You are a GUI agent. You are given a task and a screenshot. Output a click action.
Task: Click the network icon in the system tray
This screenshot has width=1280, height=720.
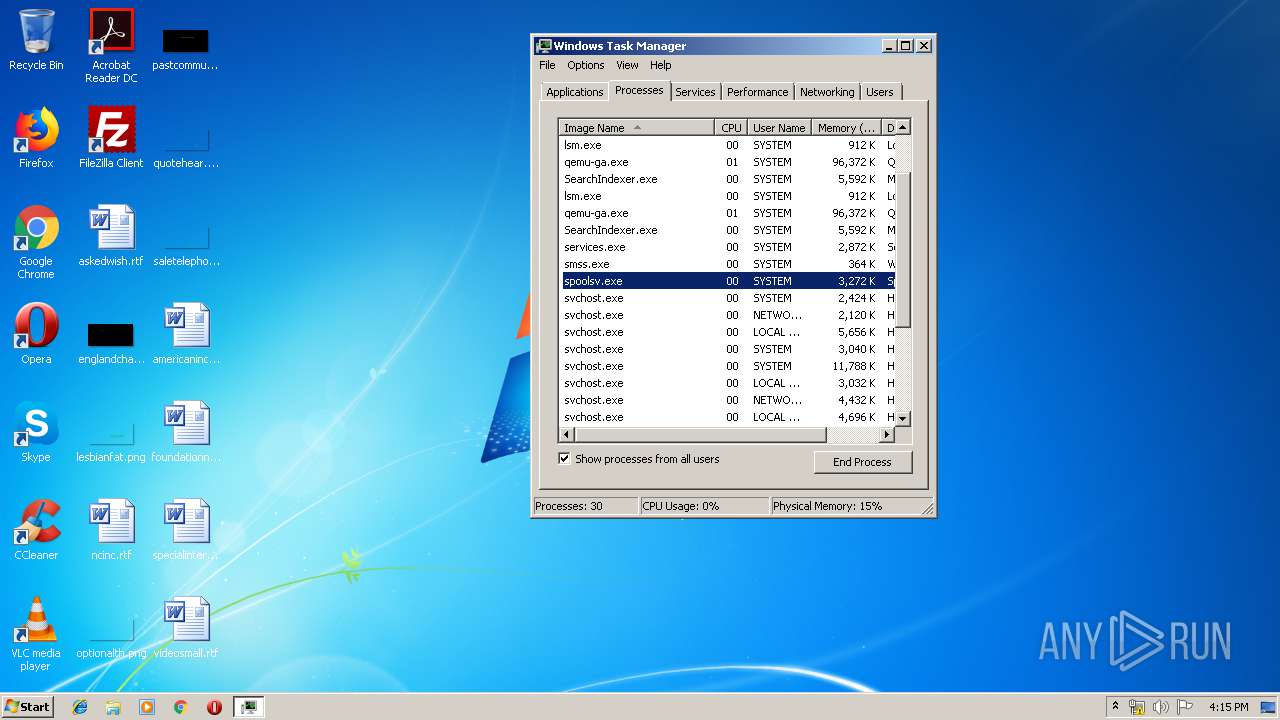pos(1137,707)
